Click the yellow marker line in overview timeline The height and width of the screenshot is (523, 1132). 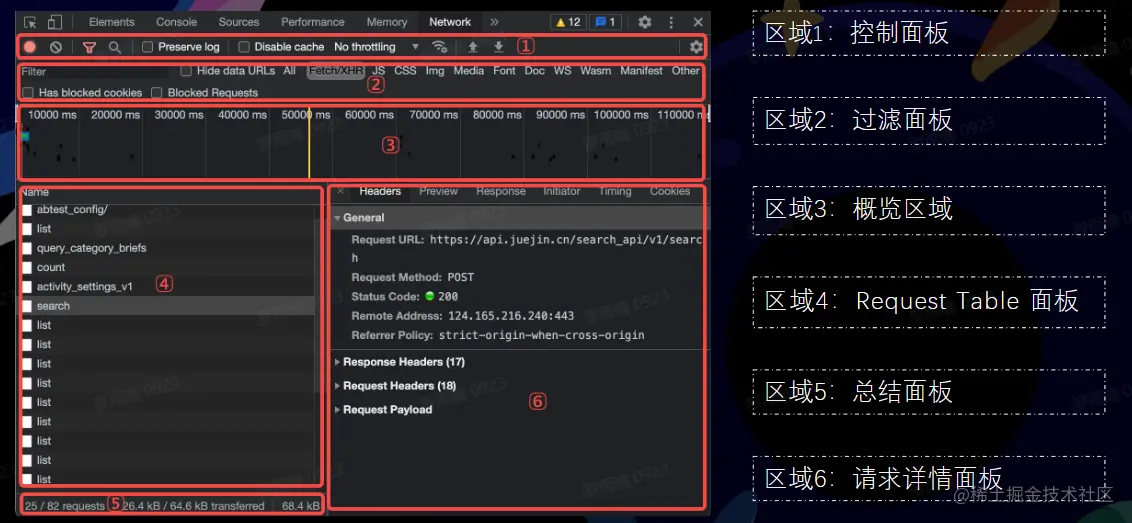click(309, 143)
